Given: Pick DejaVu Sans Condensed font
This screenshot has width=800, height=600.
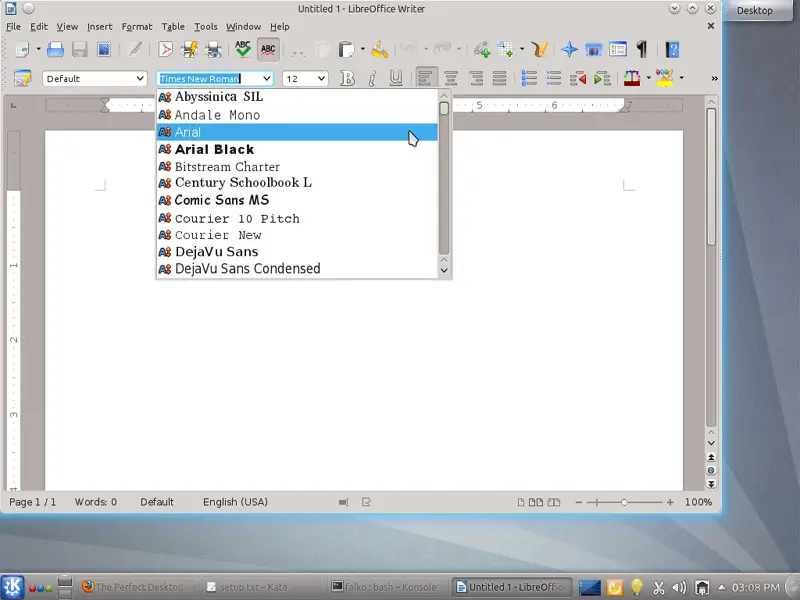Looking at the screenshot, I should (x=297, y=269).
